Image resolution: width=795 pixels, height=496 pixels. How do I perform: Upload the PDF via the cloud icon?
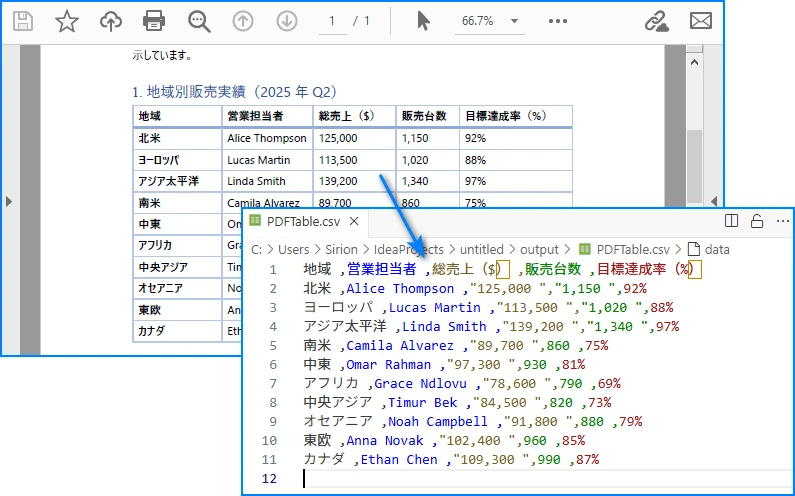point(111,21)
